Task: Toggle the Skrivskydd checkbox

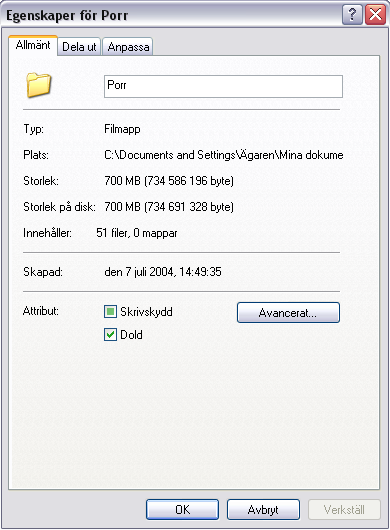Action: click(x=110, y=311)
